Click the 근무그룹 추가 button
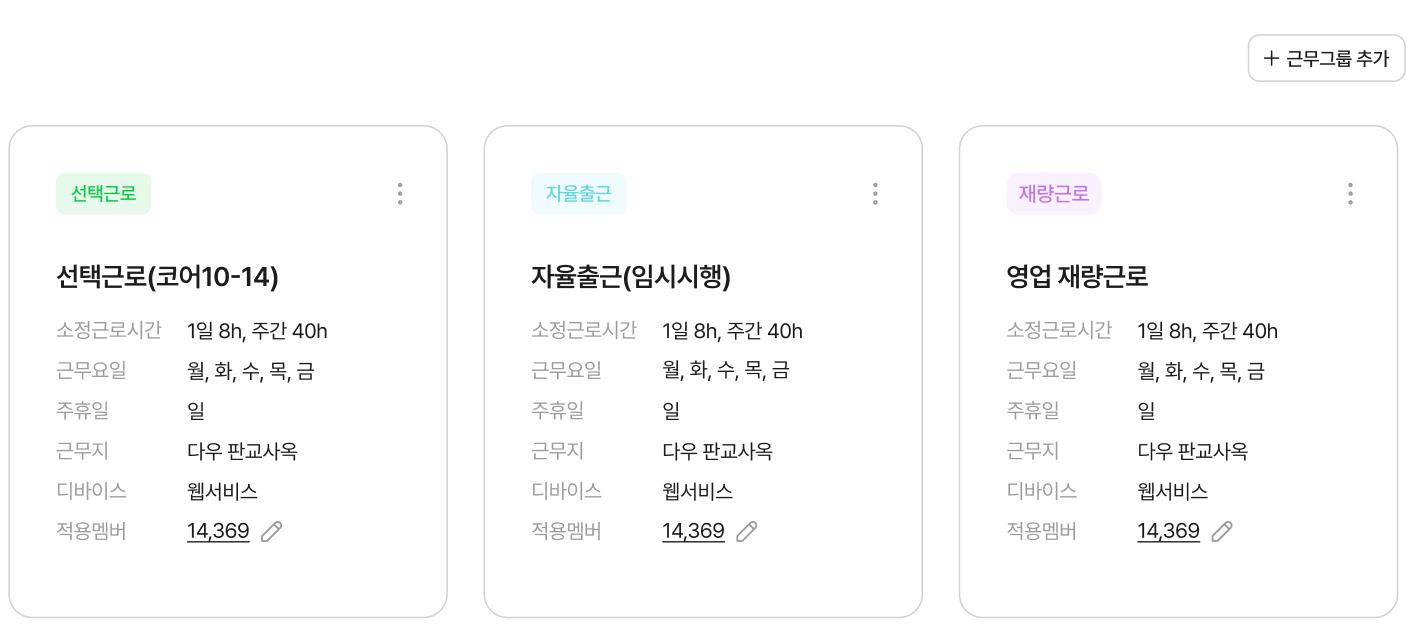 pos(1326,58)
